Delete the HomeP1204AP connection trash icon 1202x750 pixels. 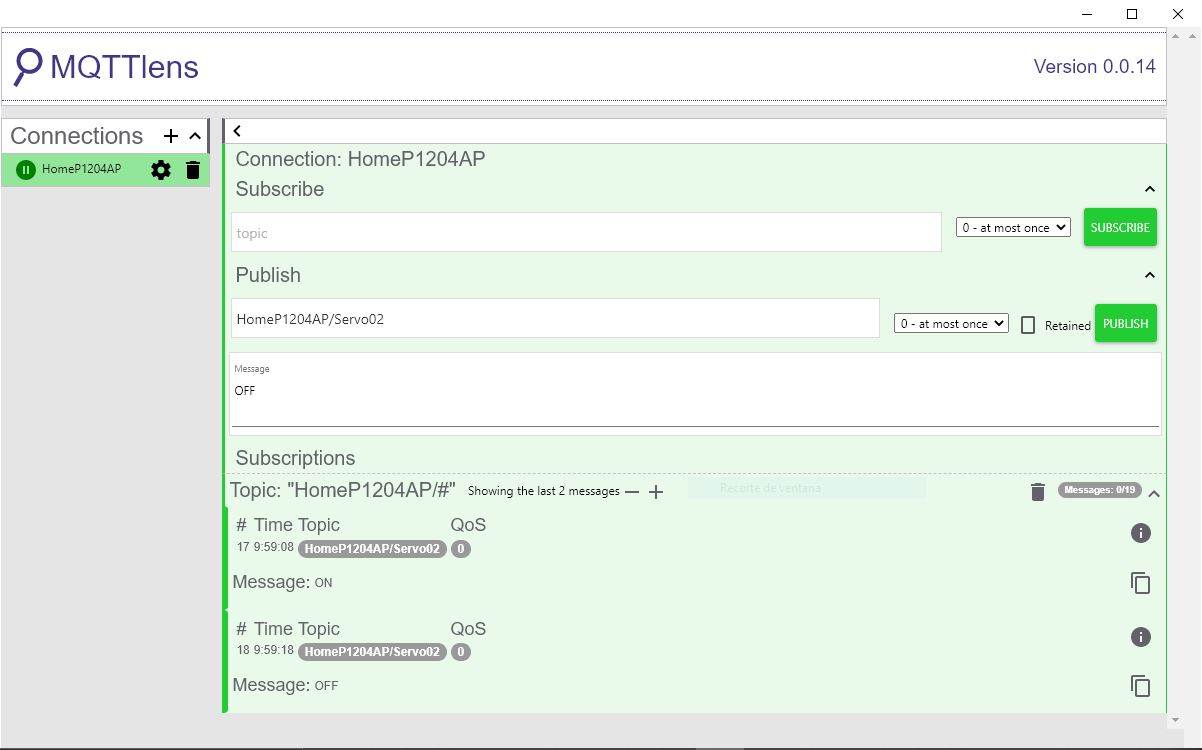[193, 170]
